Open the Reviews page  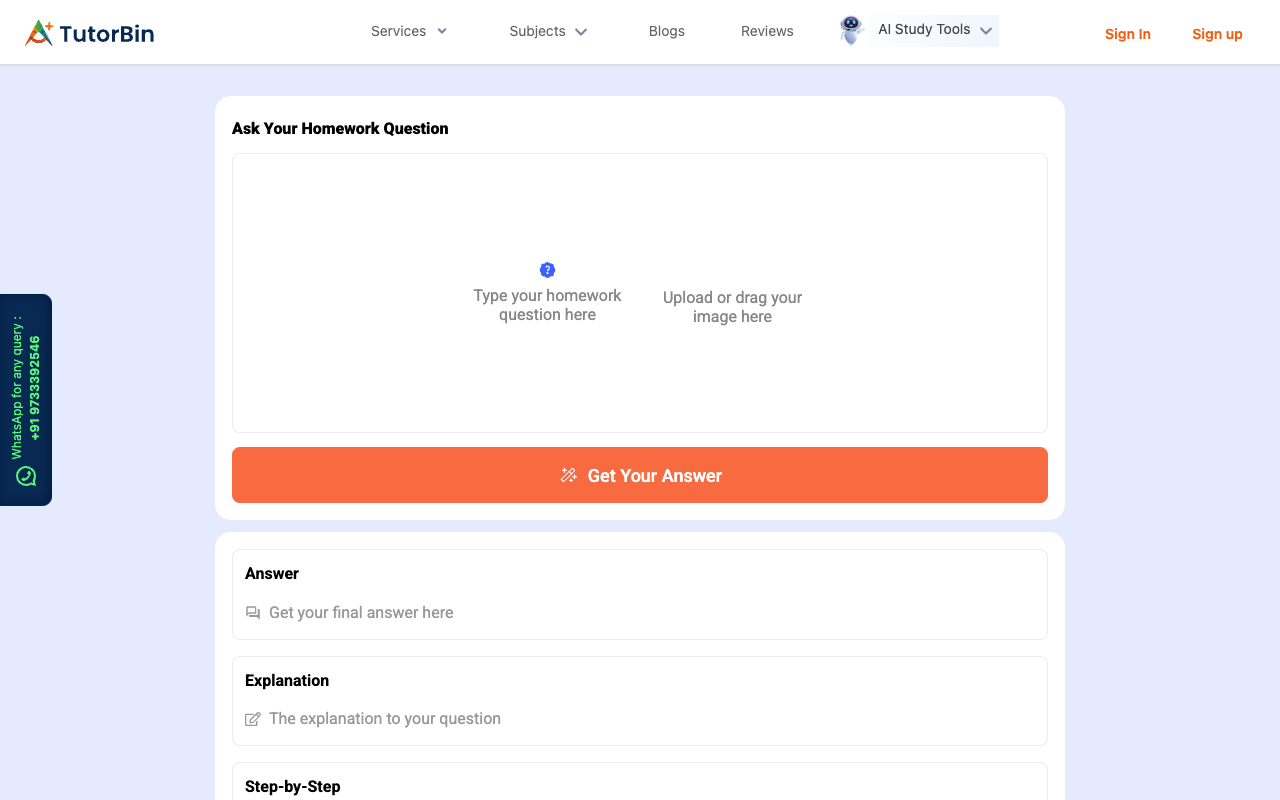pyautogui.click(x=767, y=31)
